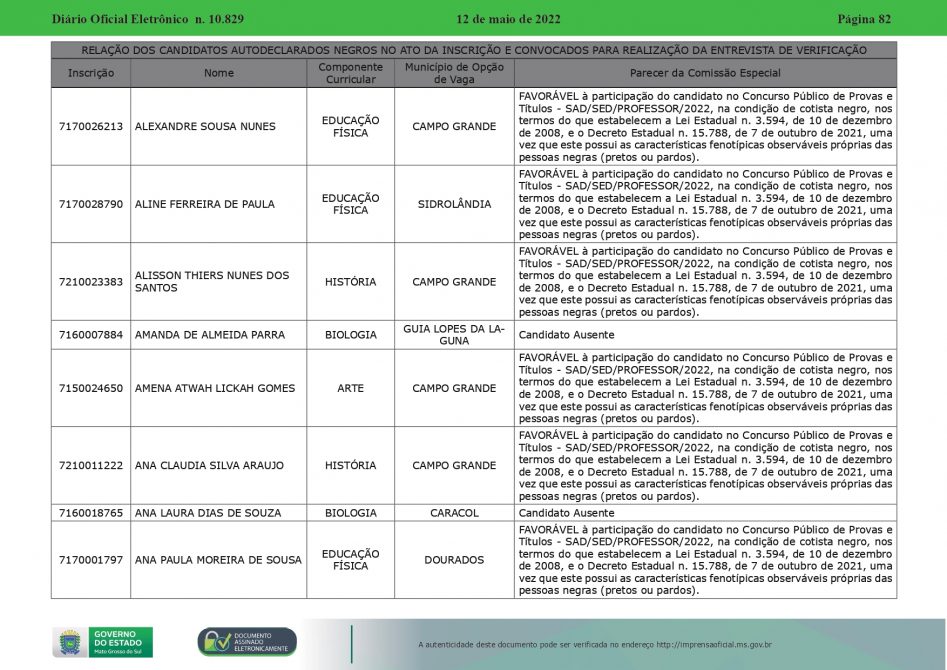Click the green Governo do Estado logo
Image resolution: width=947 pixels, height=670 pixels.
pyautogui.click(x=121, y=641)
